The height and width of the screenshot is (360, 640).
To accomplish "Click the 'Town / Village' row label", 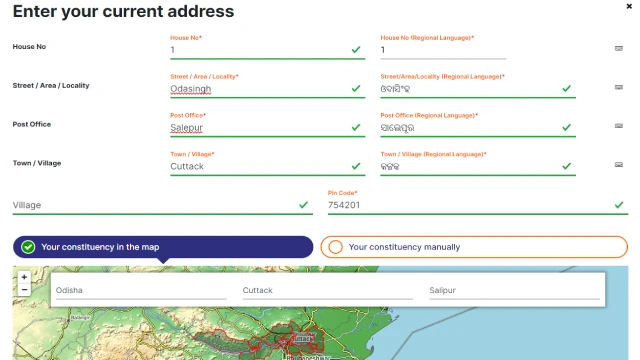I will tap(37, 163).
